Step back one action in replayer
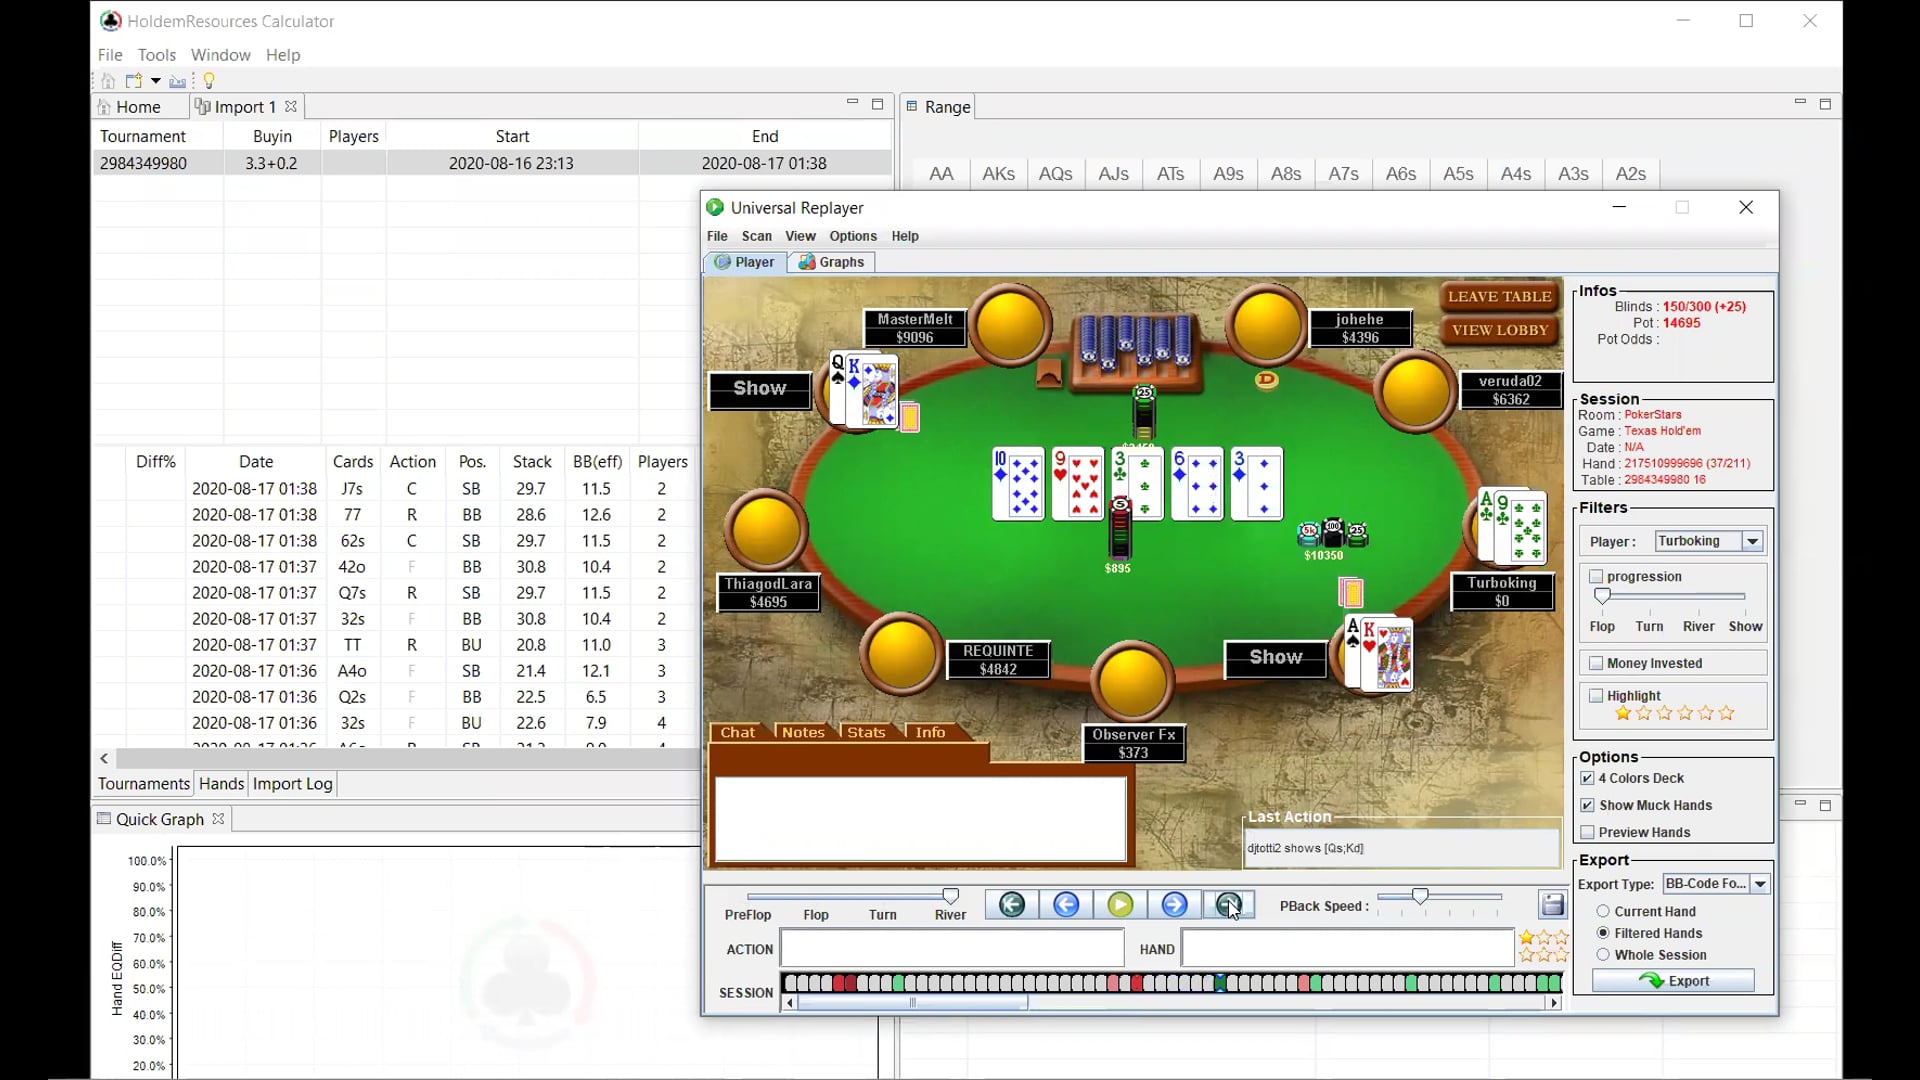This screenshot has height=1080, width=1920. coord(1066,905)
